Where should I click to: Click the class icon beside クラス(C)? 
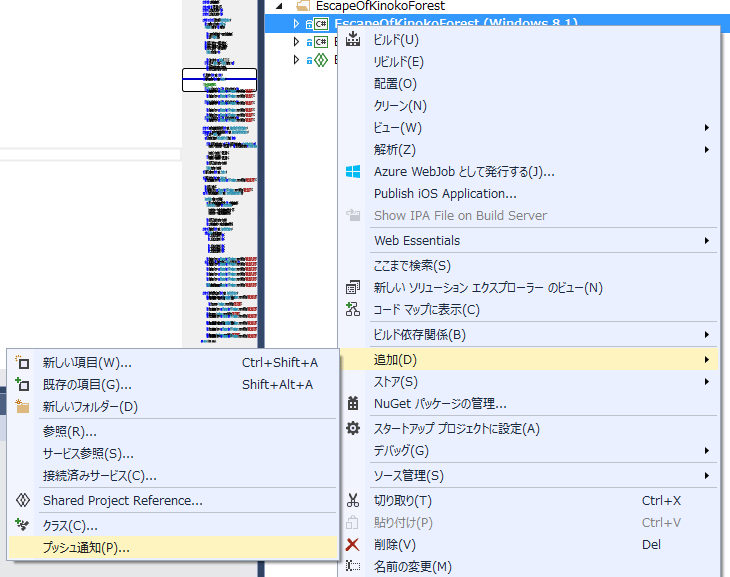(22, 525)
